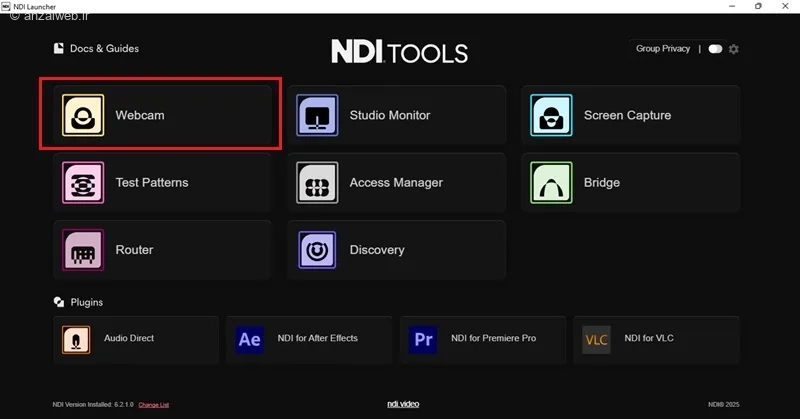Click the Group Privacy label
Screen dimensions: 800x419
[663, 48]
